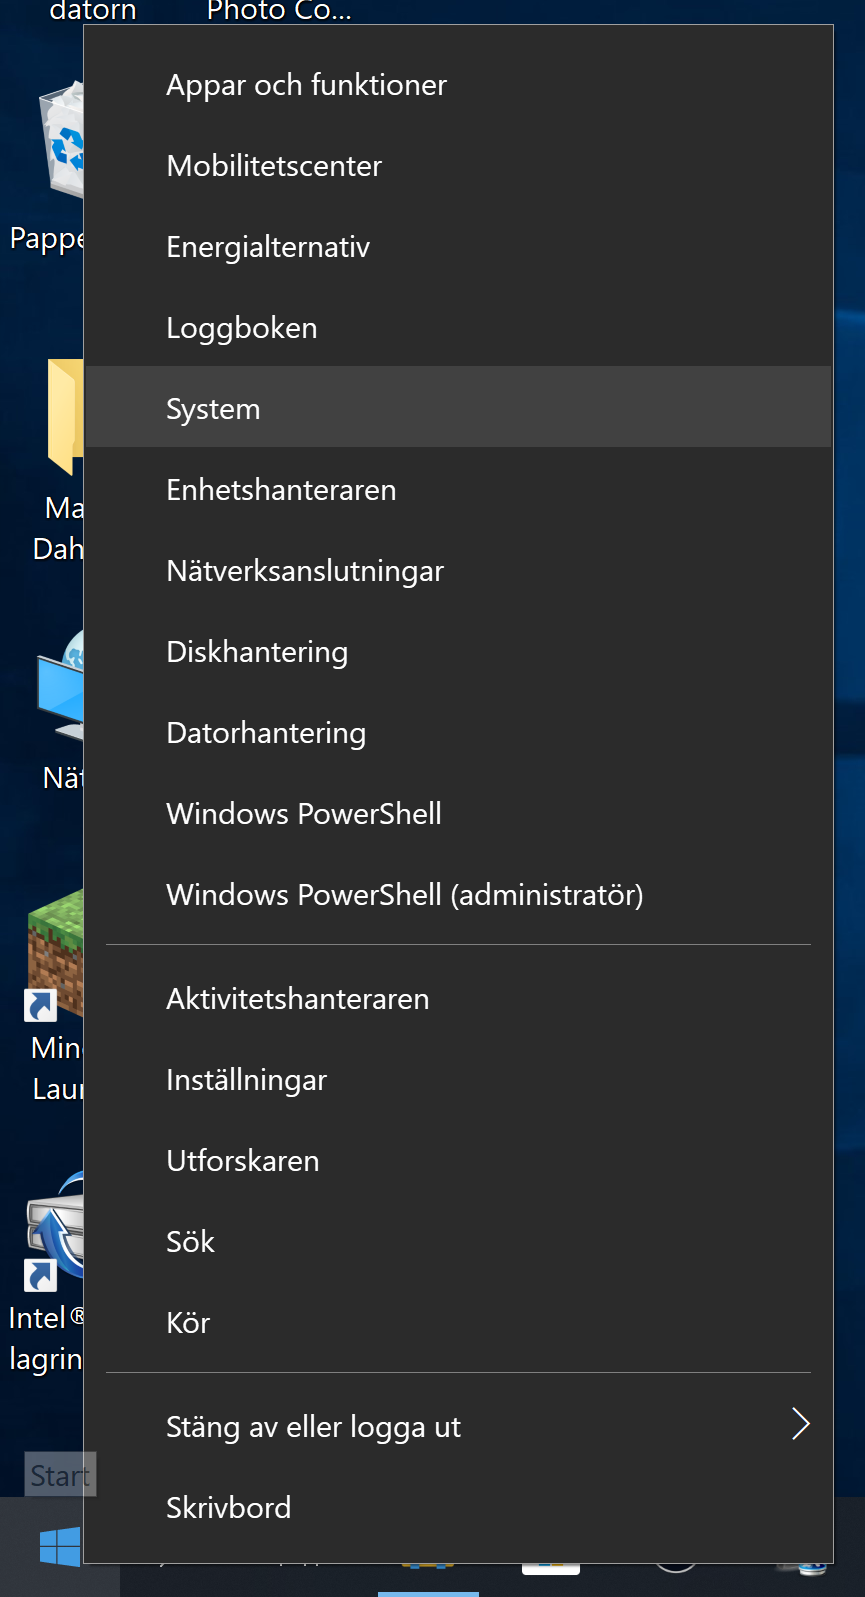Screen dimensions: 865x1597
Task: Open Inställningar
Action: pos(458,1080)
